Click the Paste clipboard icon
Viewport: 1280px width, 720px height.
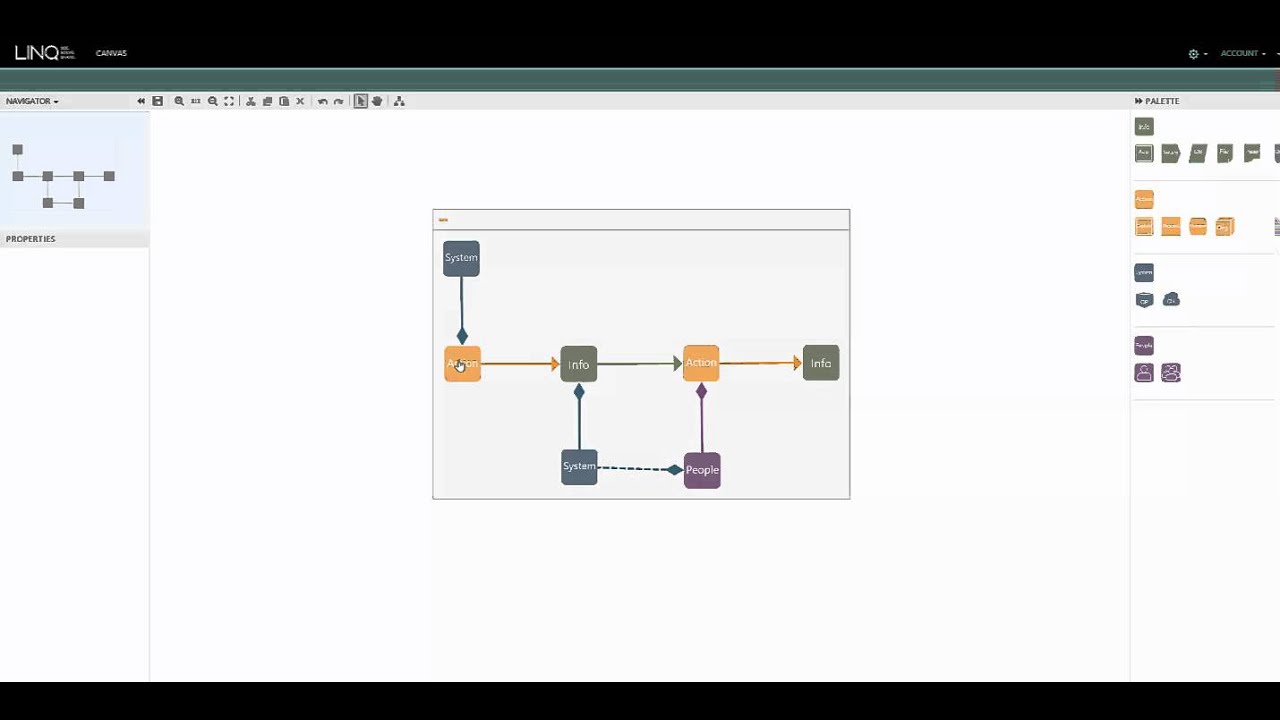click(284, 101)
